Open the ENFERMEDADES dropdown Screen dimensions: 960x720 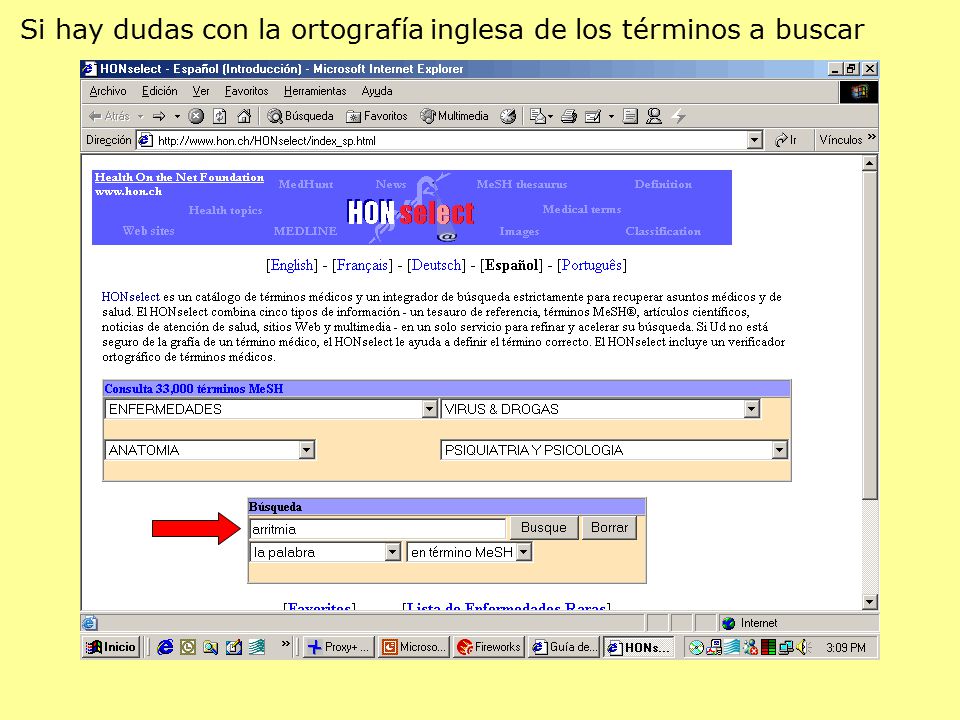(x=271, y=409)
